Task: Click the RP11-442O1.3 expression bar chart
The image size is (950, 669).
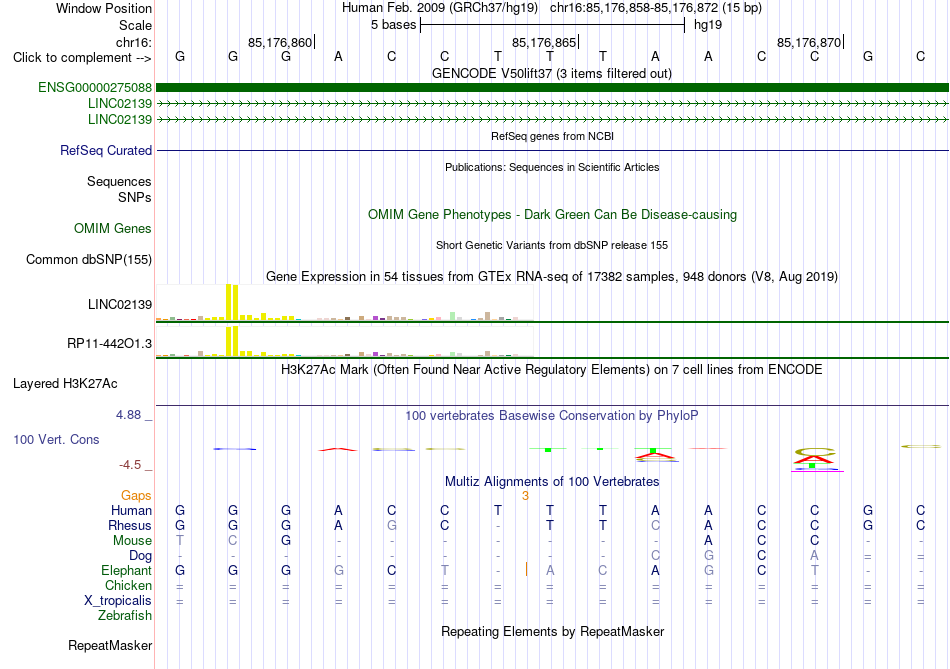Action: coord(345,342)
